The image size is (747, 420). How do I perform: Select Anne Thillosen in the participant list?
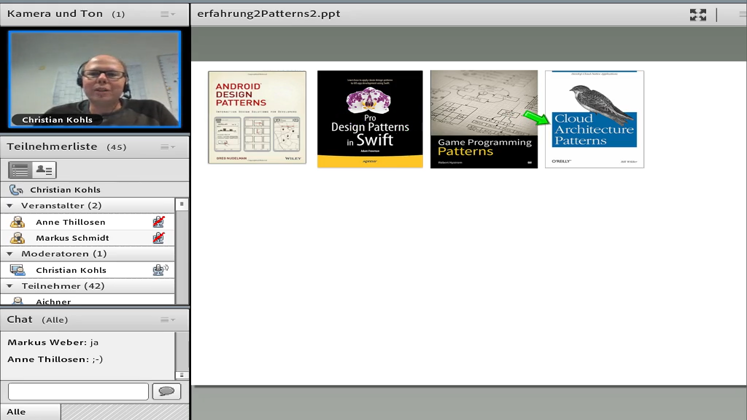click(70, 222)
